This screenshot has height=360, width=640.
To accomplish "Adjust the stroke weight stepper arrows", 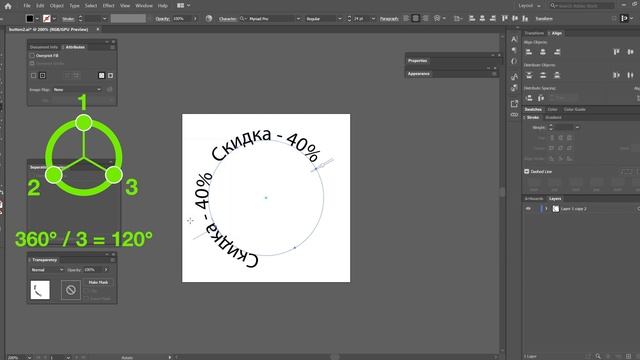I will point(80,18).
